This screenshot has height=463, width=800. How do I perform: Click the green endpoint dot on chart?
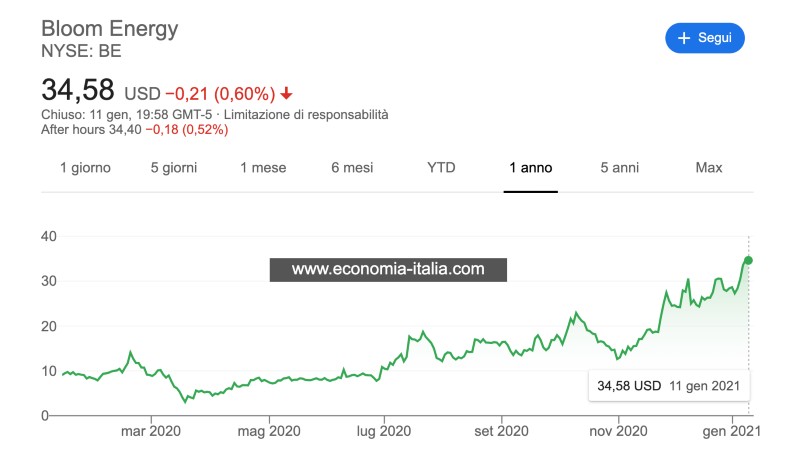click(x=748, y=260)
